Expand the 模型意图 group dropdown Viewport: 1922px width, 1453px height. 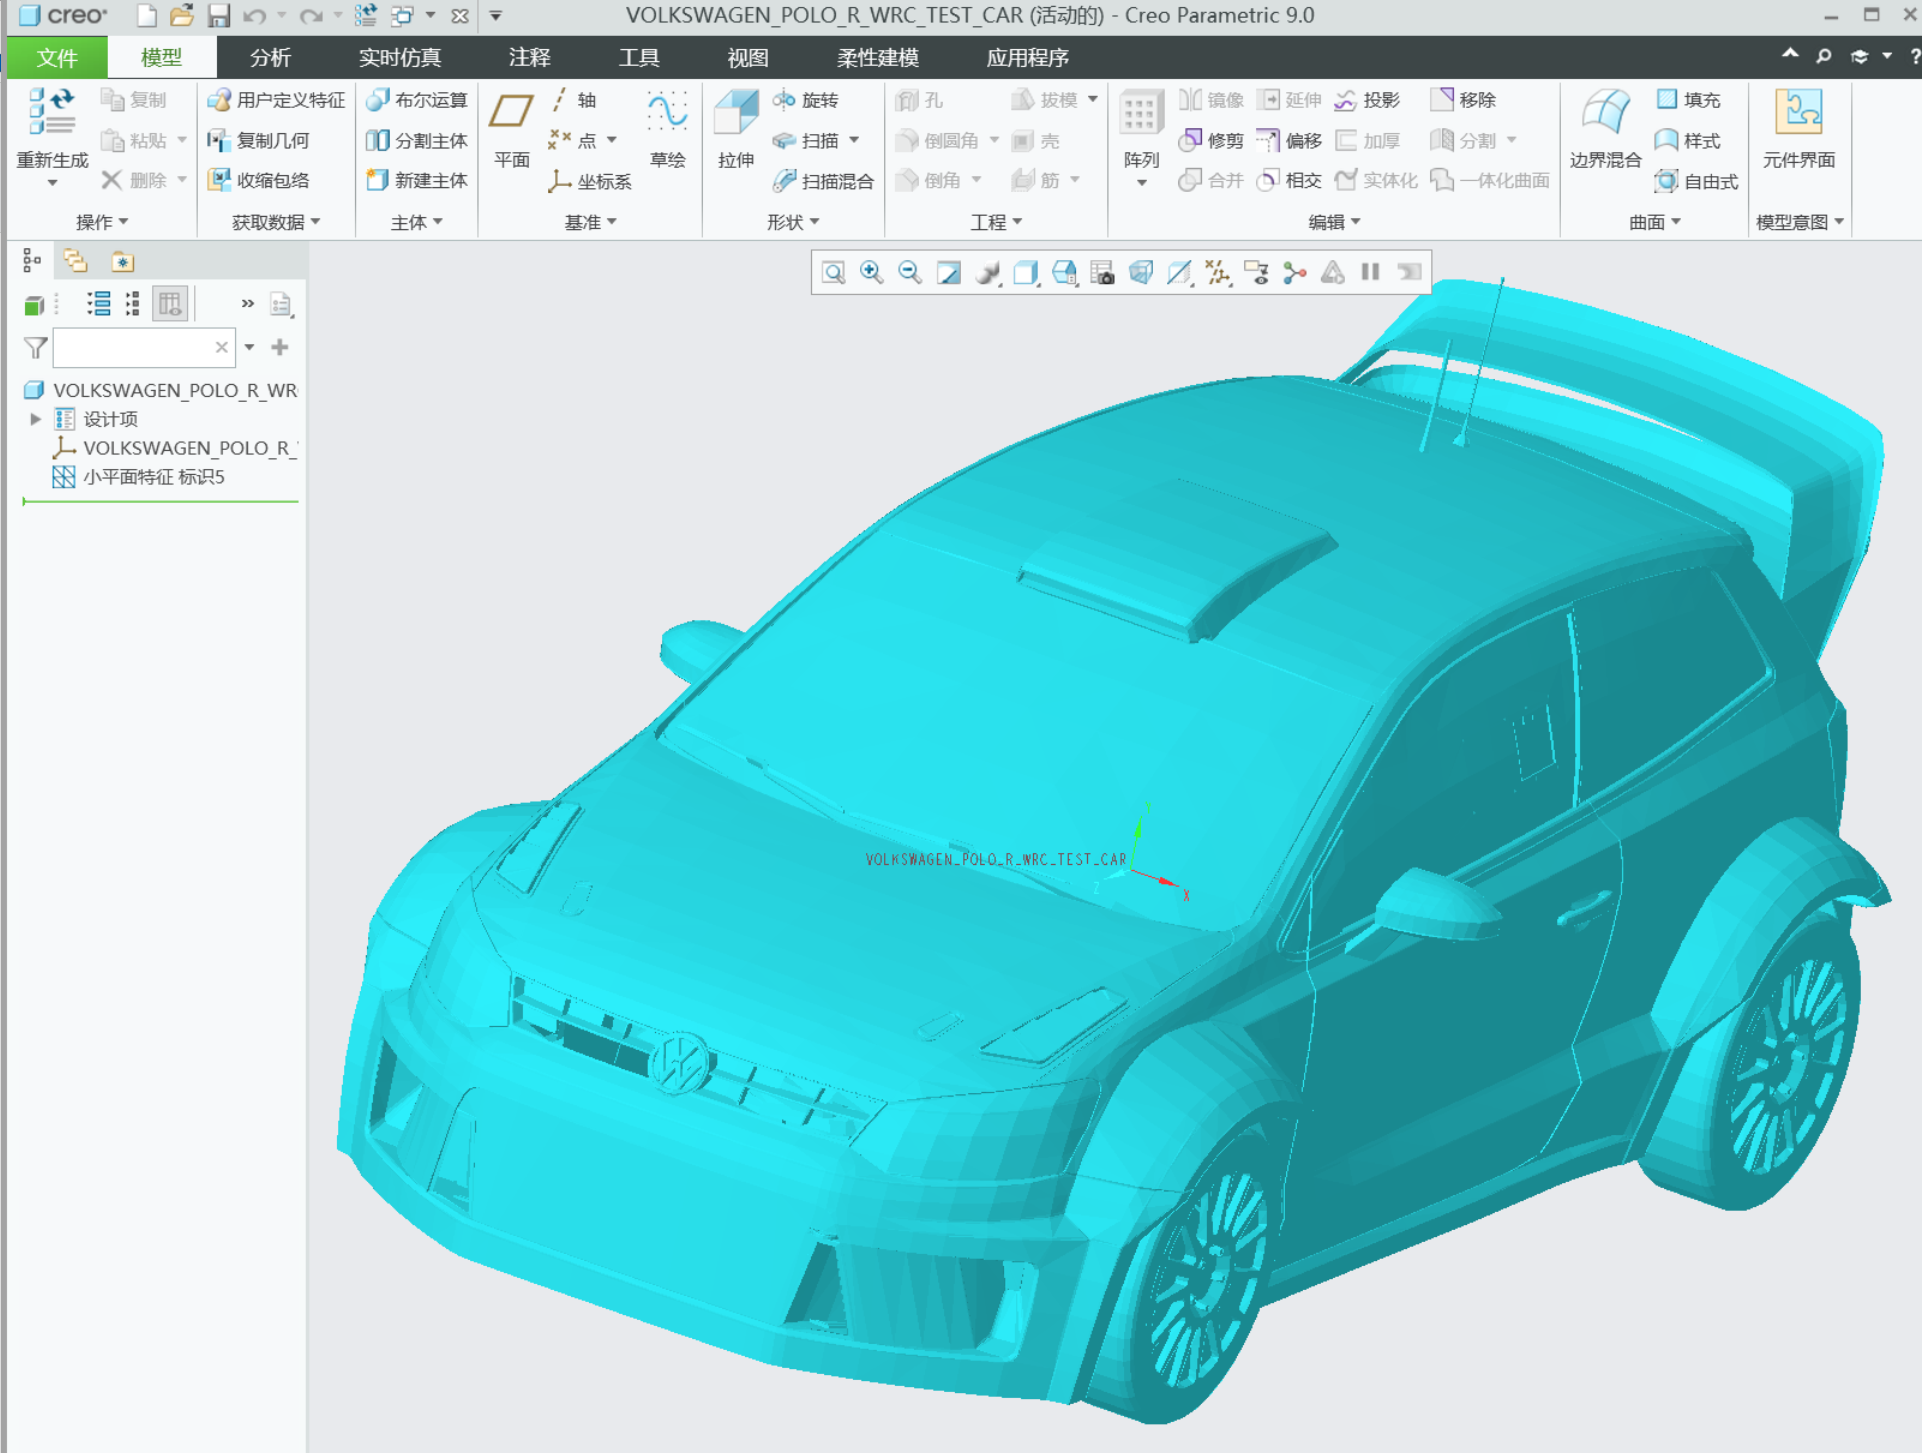pyautogui.click(x=1800, y=222)
